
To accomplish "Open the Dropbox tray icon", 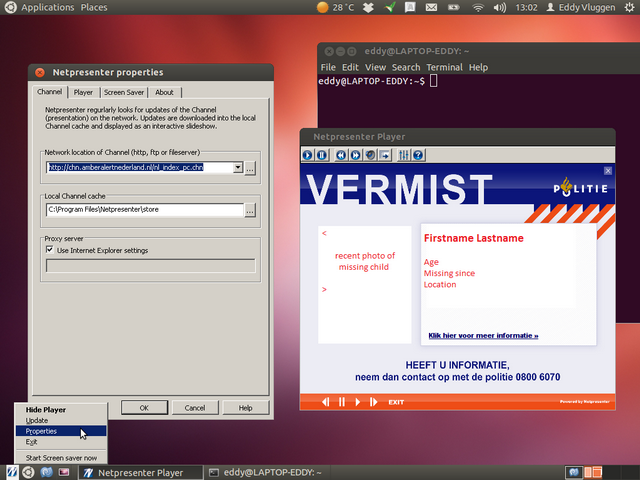I will (368, 7).
